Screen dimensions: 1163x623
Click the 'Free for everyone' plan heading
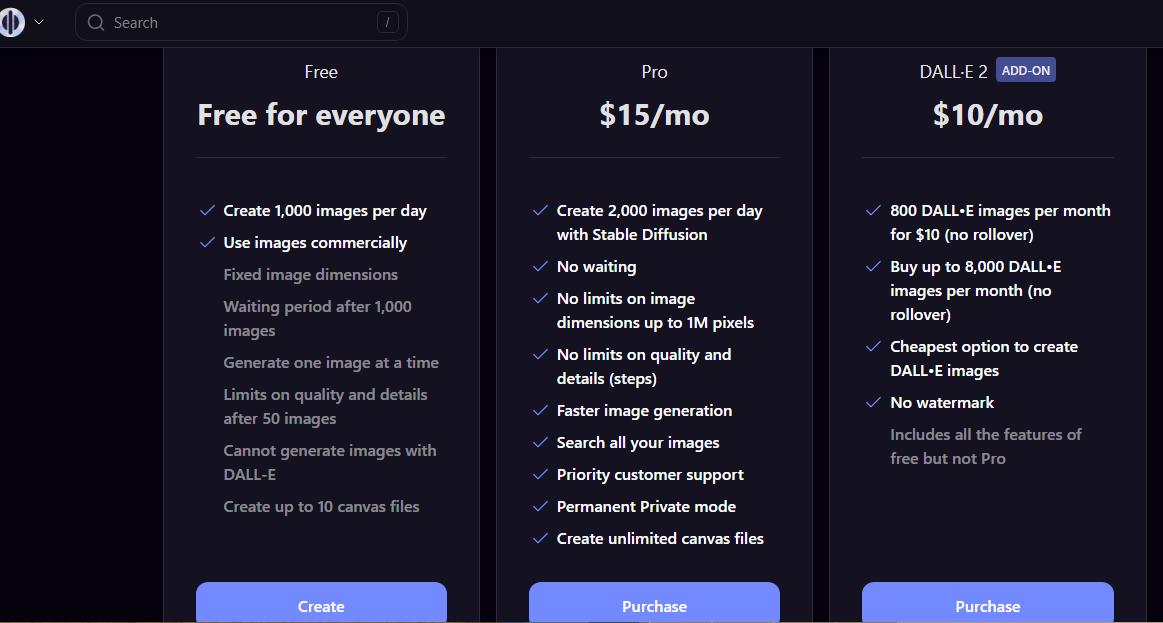(321, 115)
